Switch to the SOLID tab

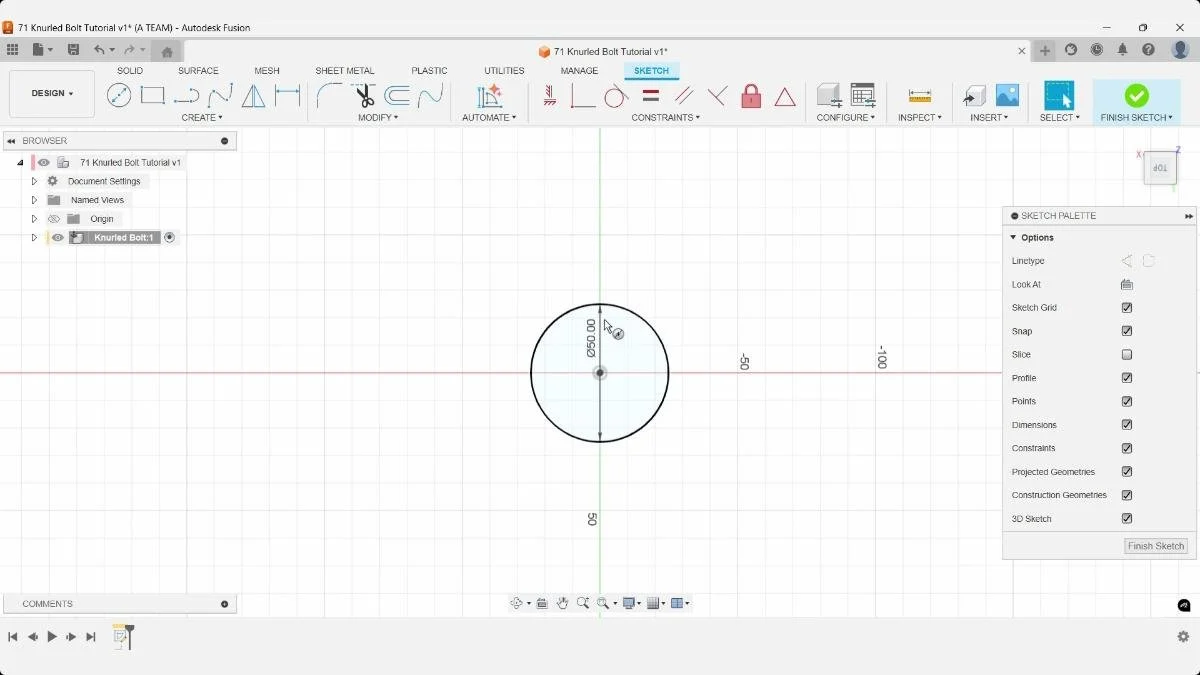coord(130,71)
